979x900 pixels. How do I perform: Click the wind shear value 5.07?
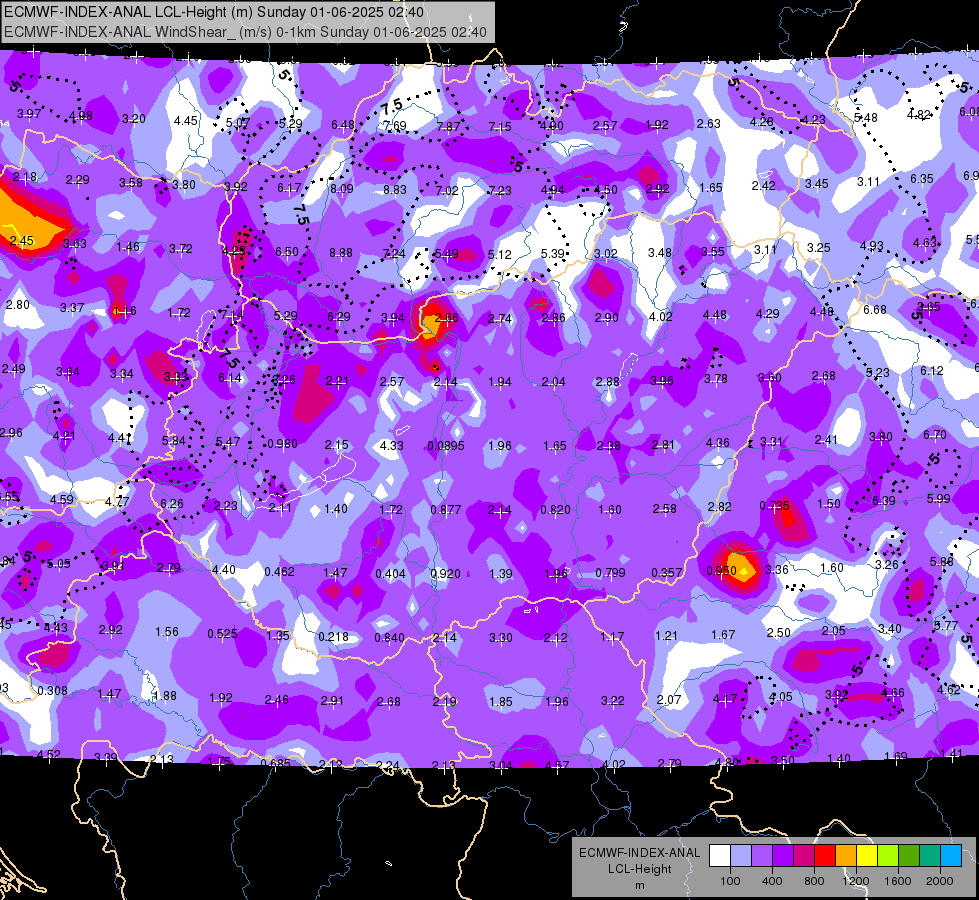[x=238, y=123]
